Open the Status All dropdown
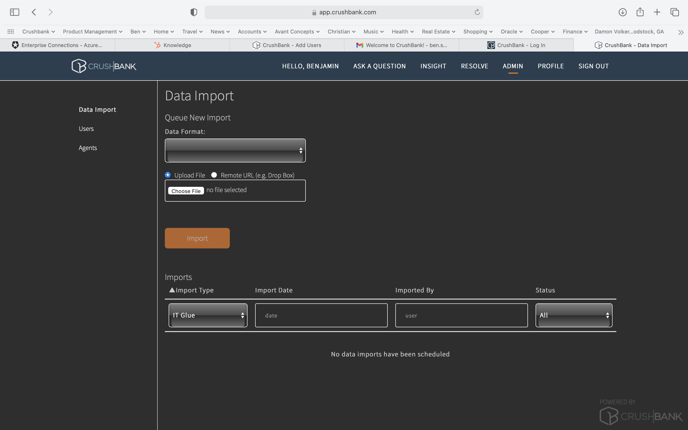688x430 pixels. point(574,315)
